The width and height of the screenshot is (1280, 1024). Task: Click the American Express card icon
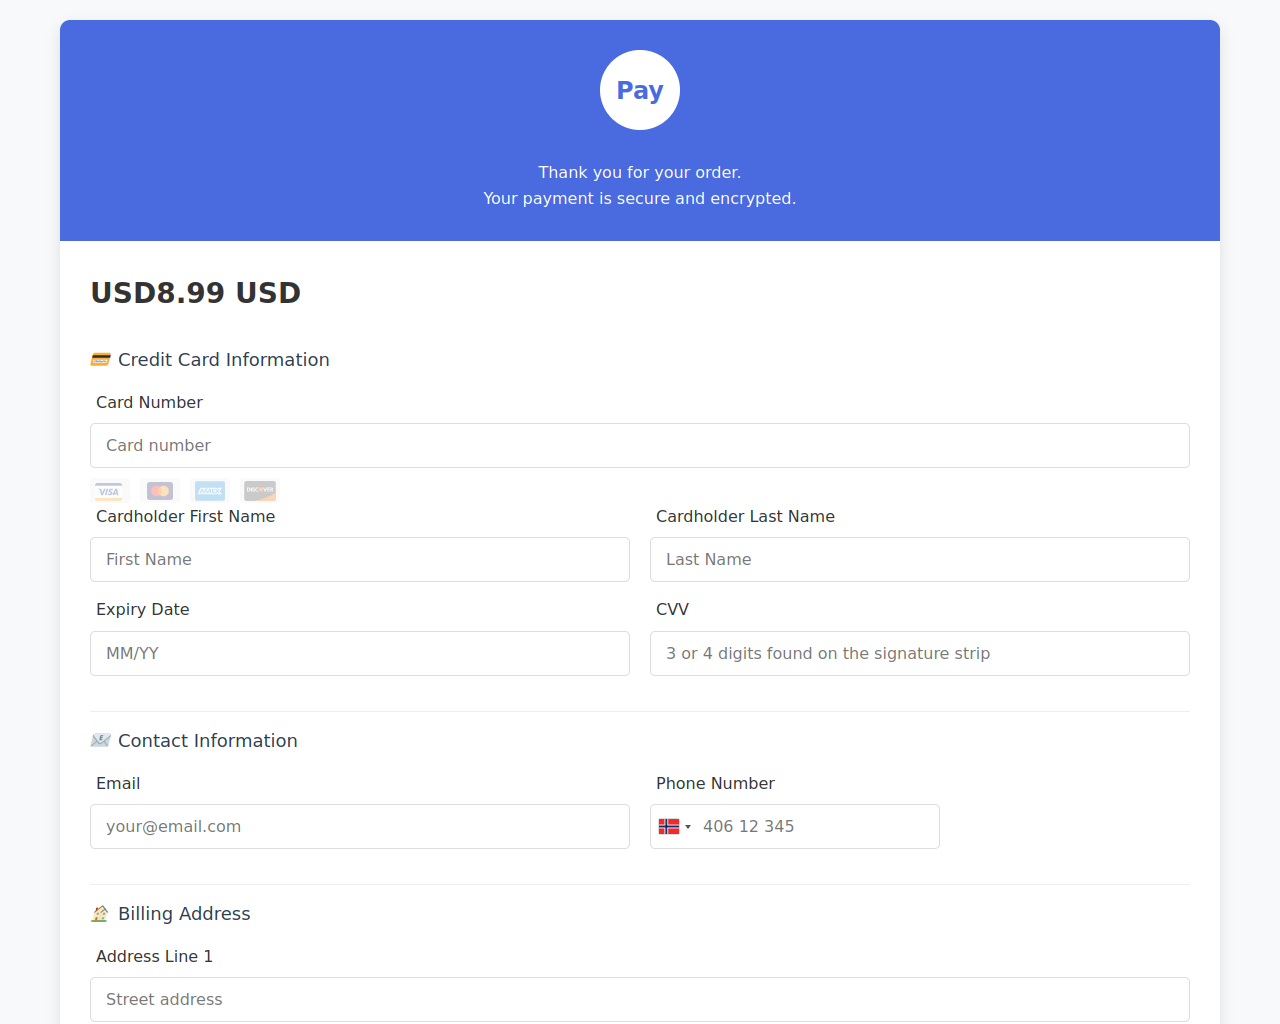pyautogui.click(x=210, y=491)
